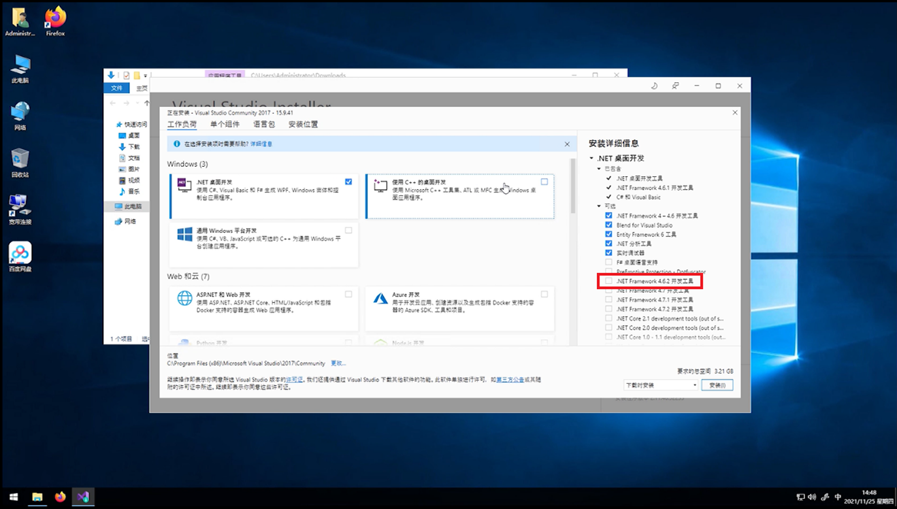The width and height of the screenshot is (897, 509).
Task: Click the back arrow in File Explorer
Action: (x=113, y=103)
